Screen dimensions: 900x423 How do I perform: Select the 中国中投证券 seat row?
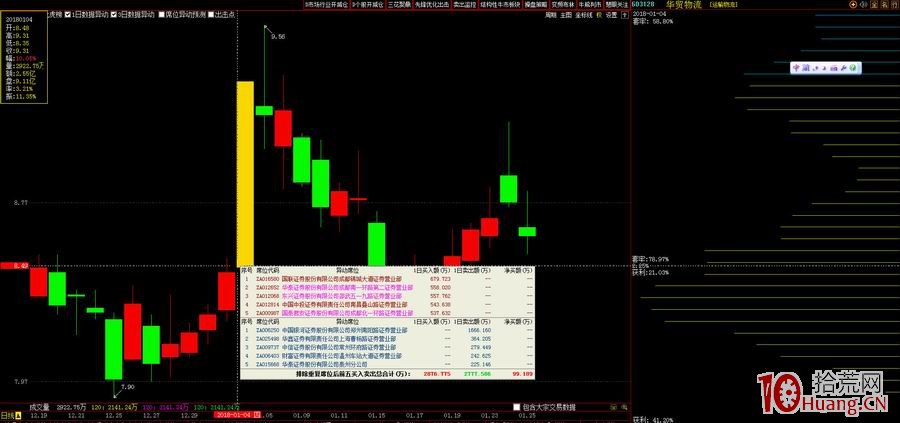(387, 305)
